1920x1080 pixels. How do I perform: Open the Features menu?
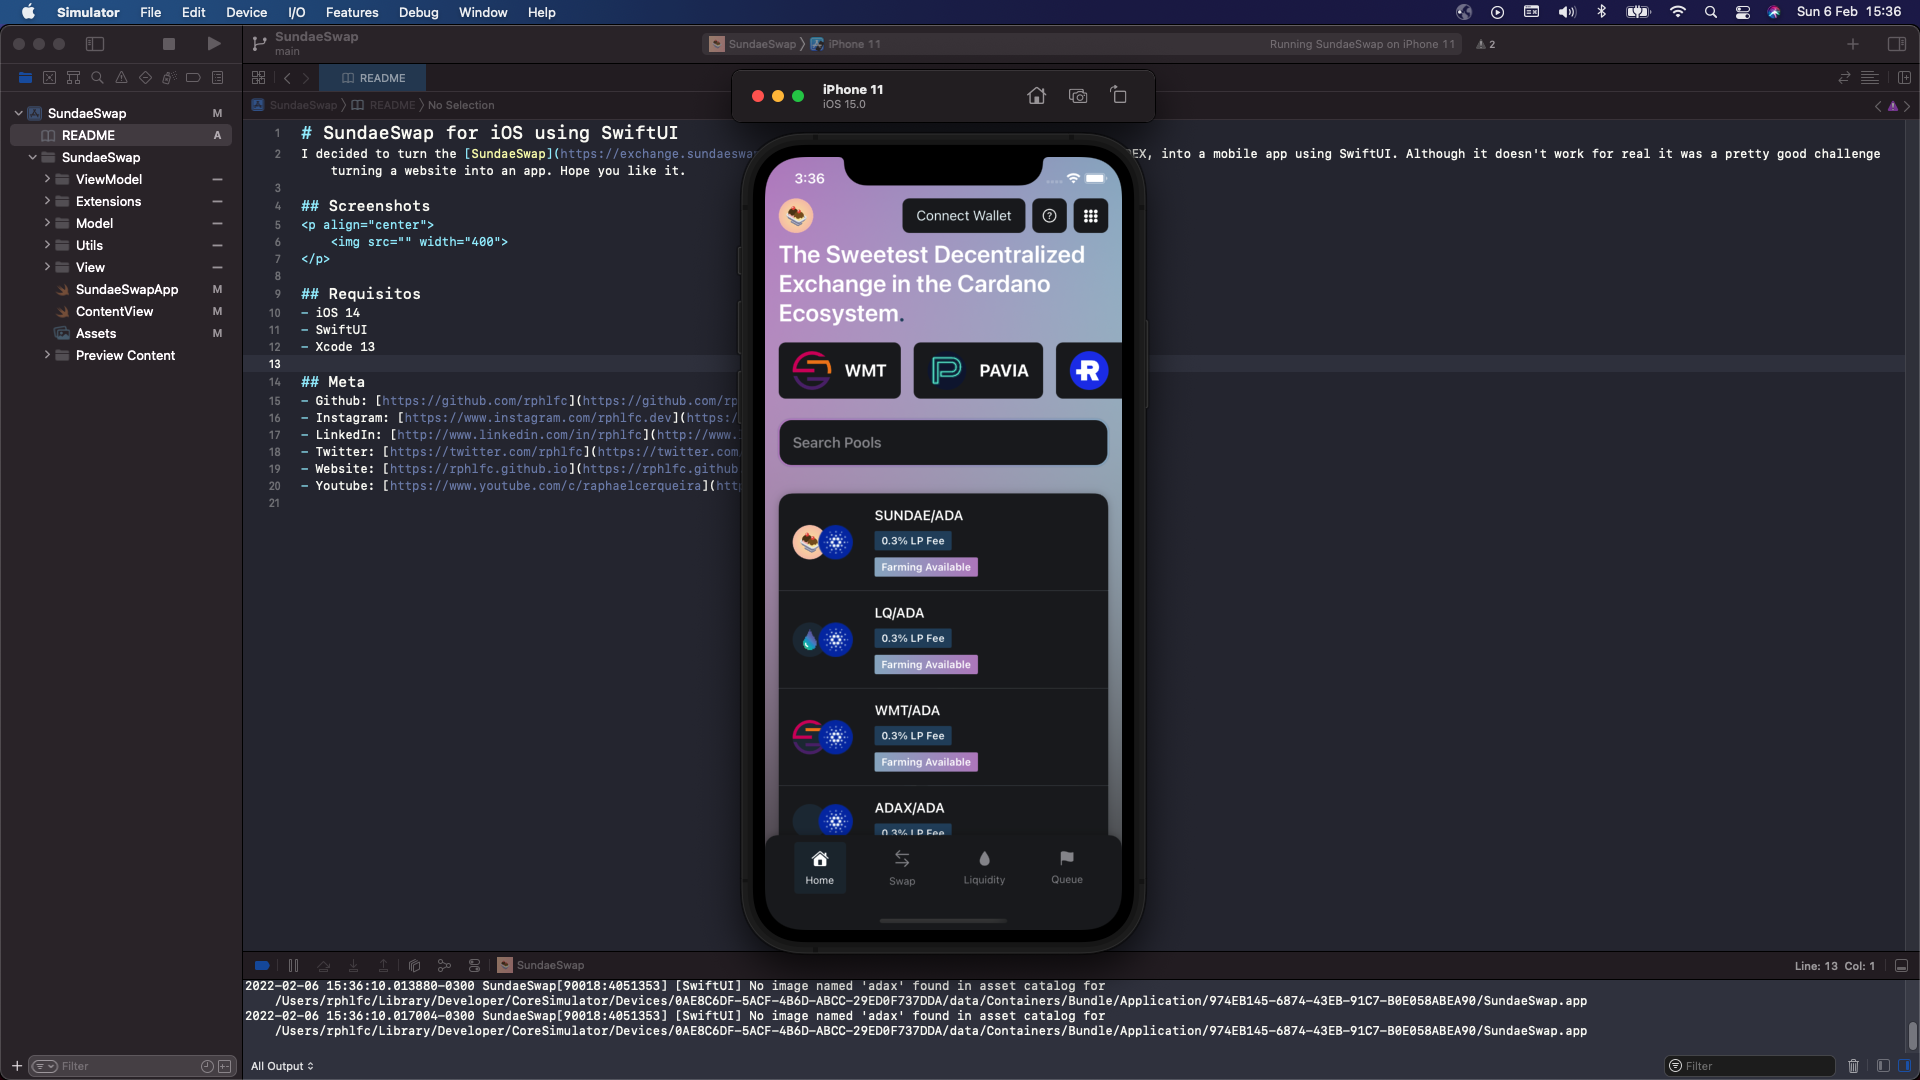pos(352,12)
